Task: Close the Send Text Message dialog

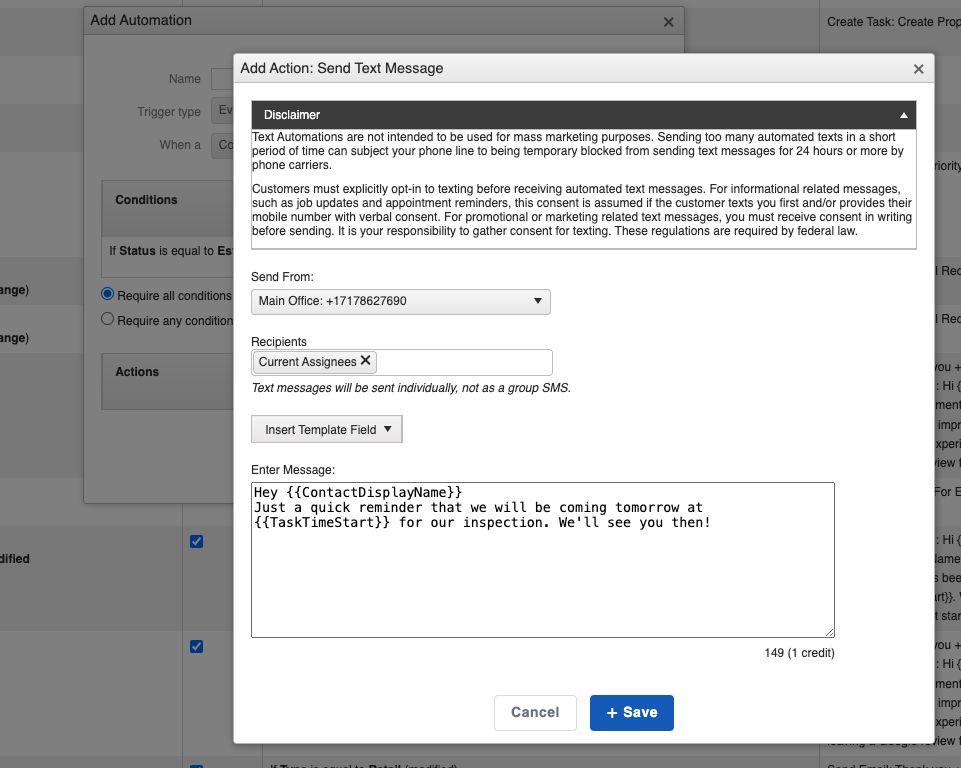Action: click(x=918, y=69)
